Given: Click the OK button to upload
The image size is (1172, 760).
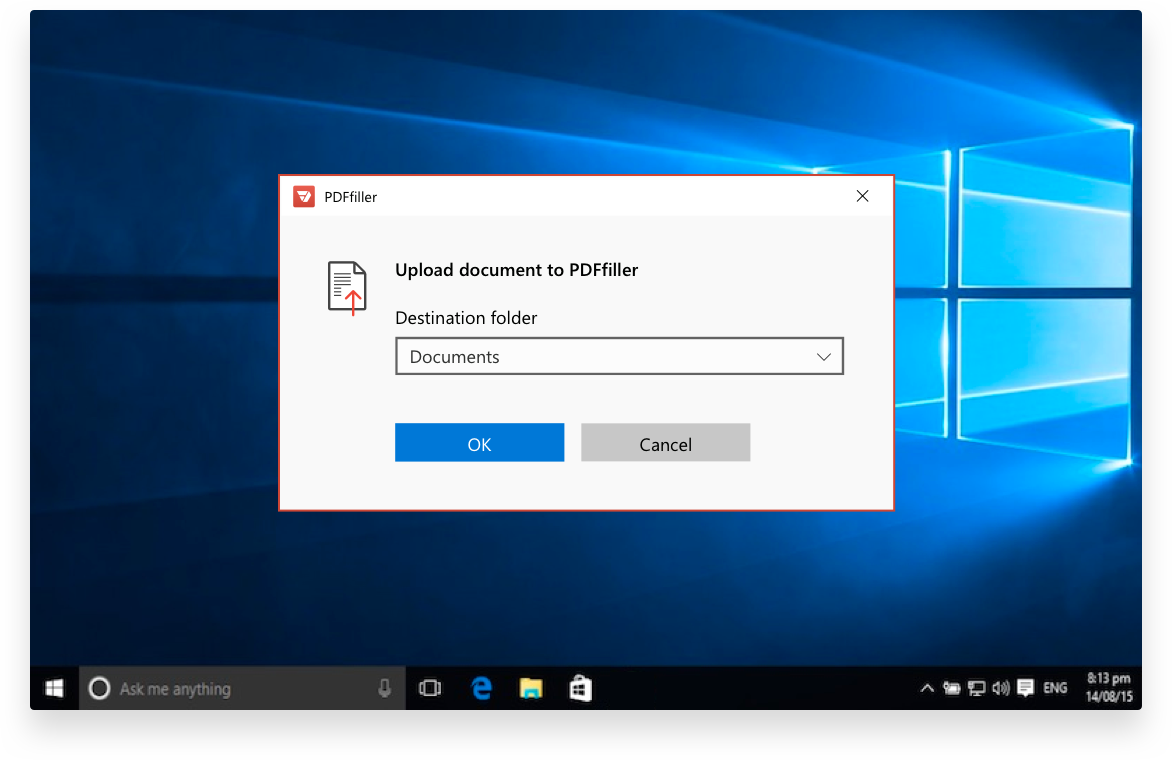Looking at the screenshot, I should (479, 442).
